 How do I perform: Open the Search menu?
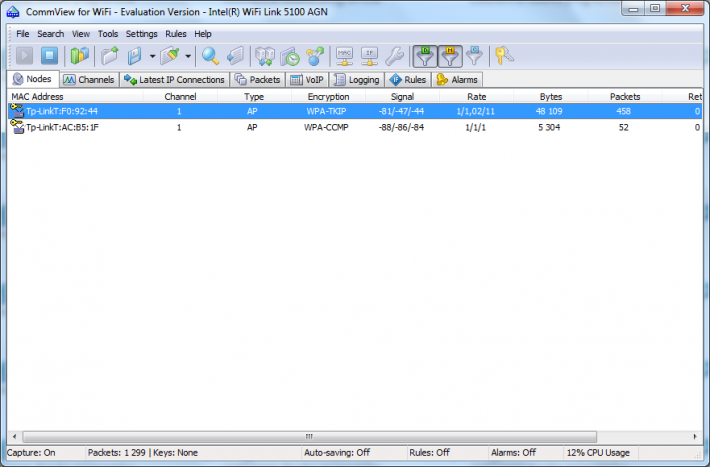pyautogui.click(x=50, y=34)
